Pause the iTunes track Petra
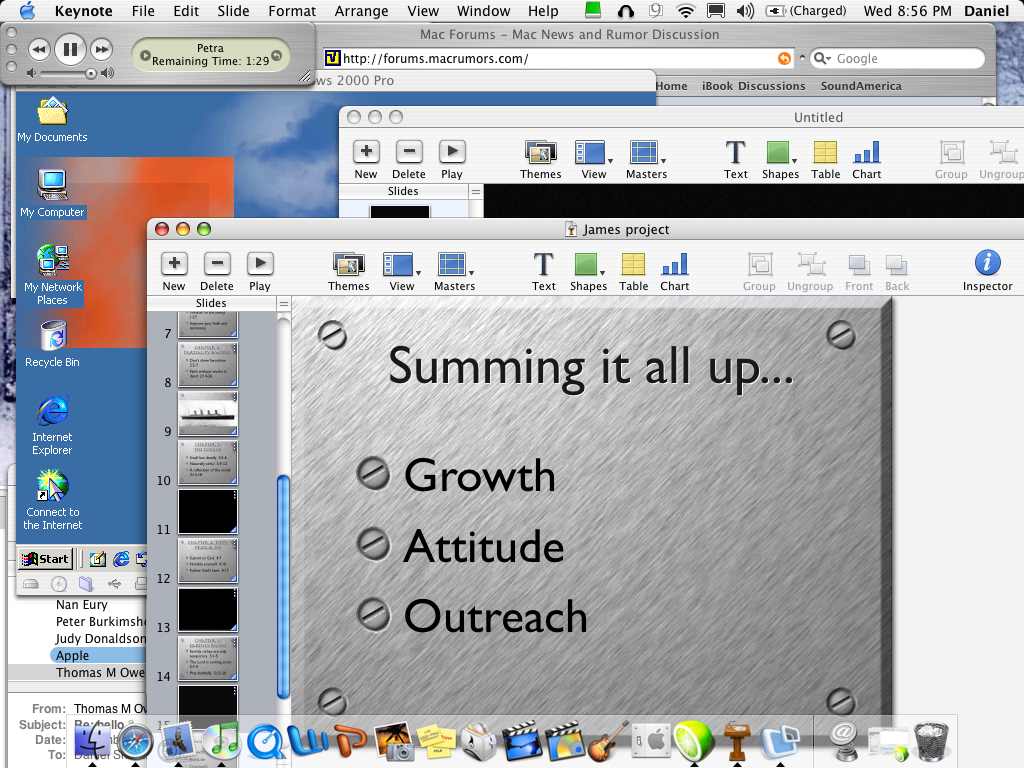This screenshot has height=768, width=1024. [71, 50]
